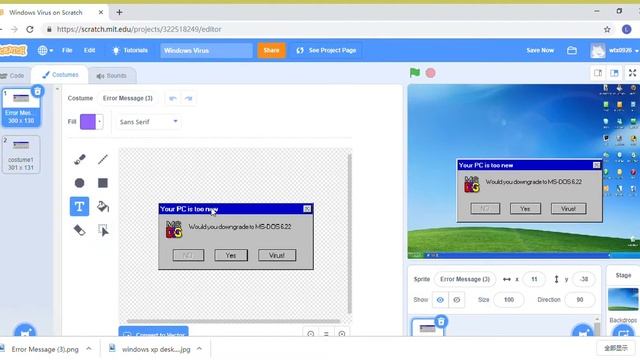This screenshot has height=360, width=640.
Task: Enter full screen stage mode
Action: [632, 73]
